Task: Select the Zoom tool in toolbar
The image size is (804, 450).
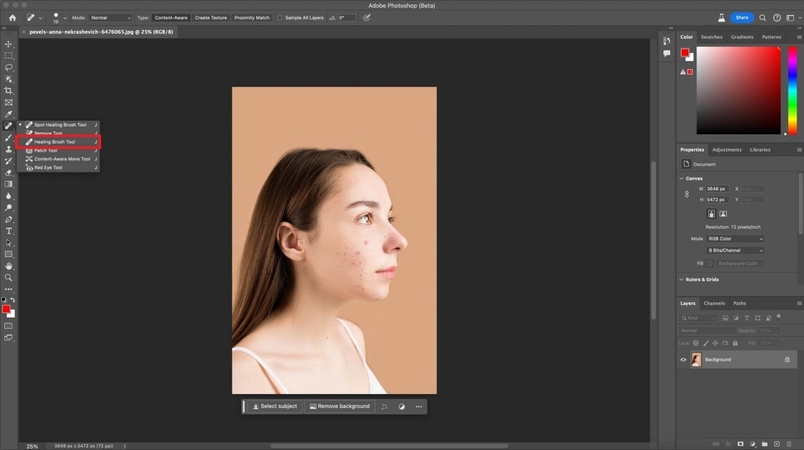Action: pyautogui.click(x=9, y=277)
